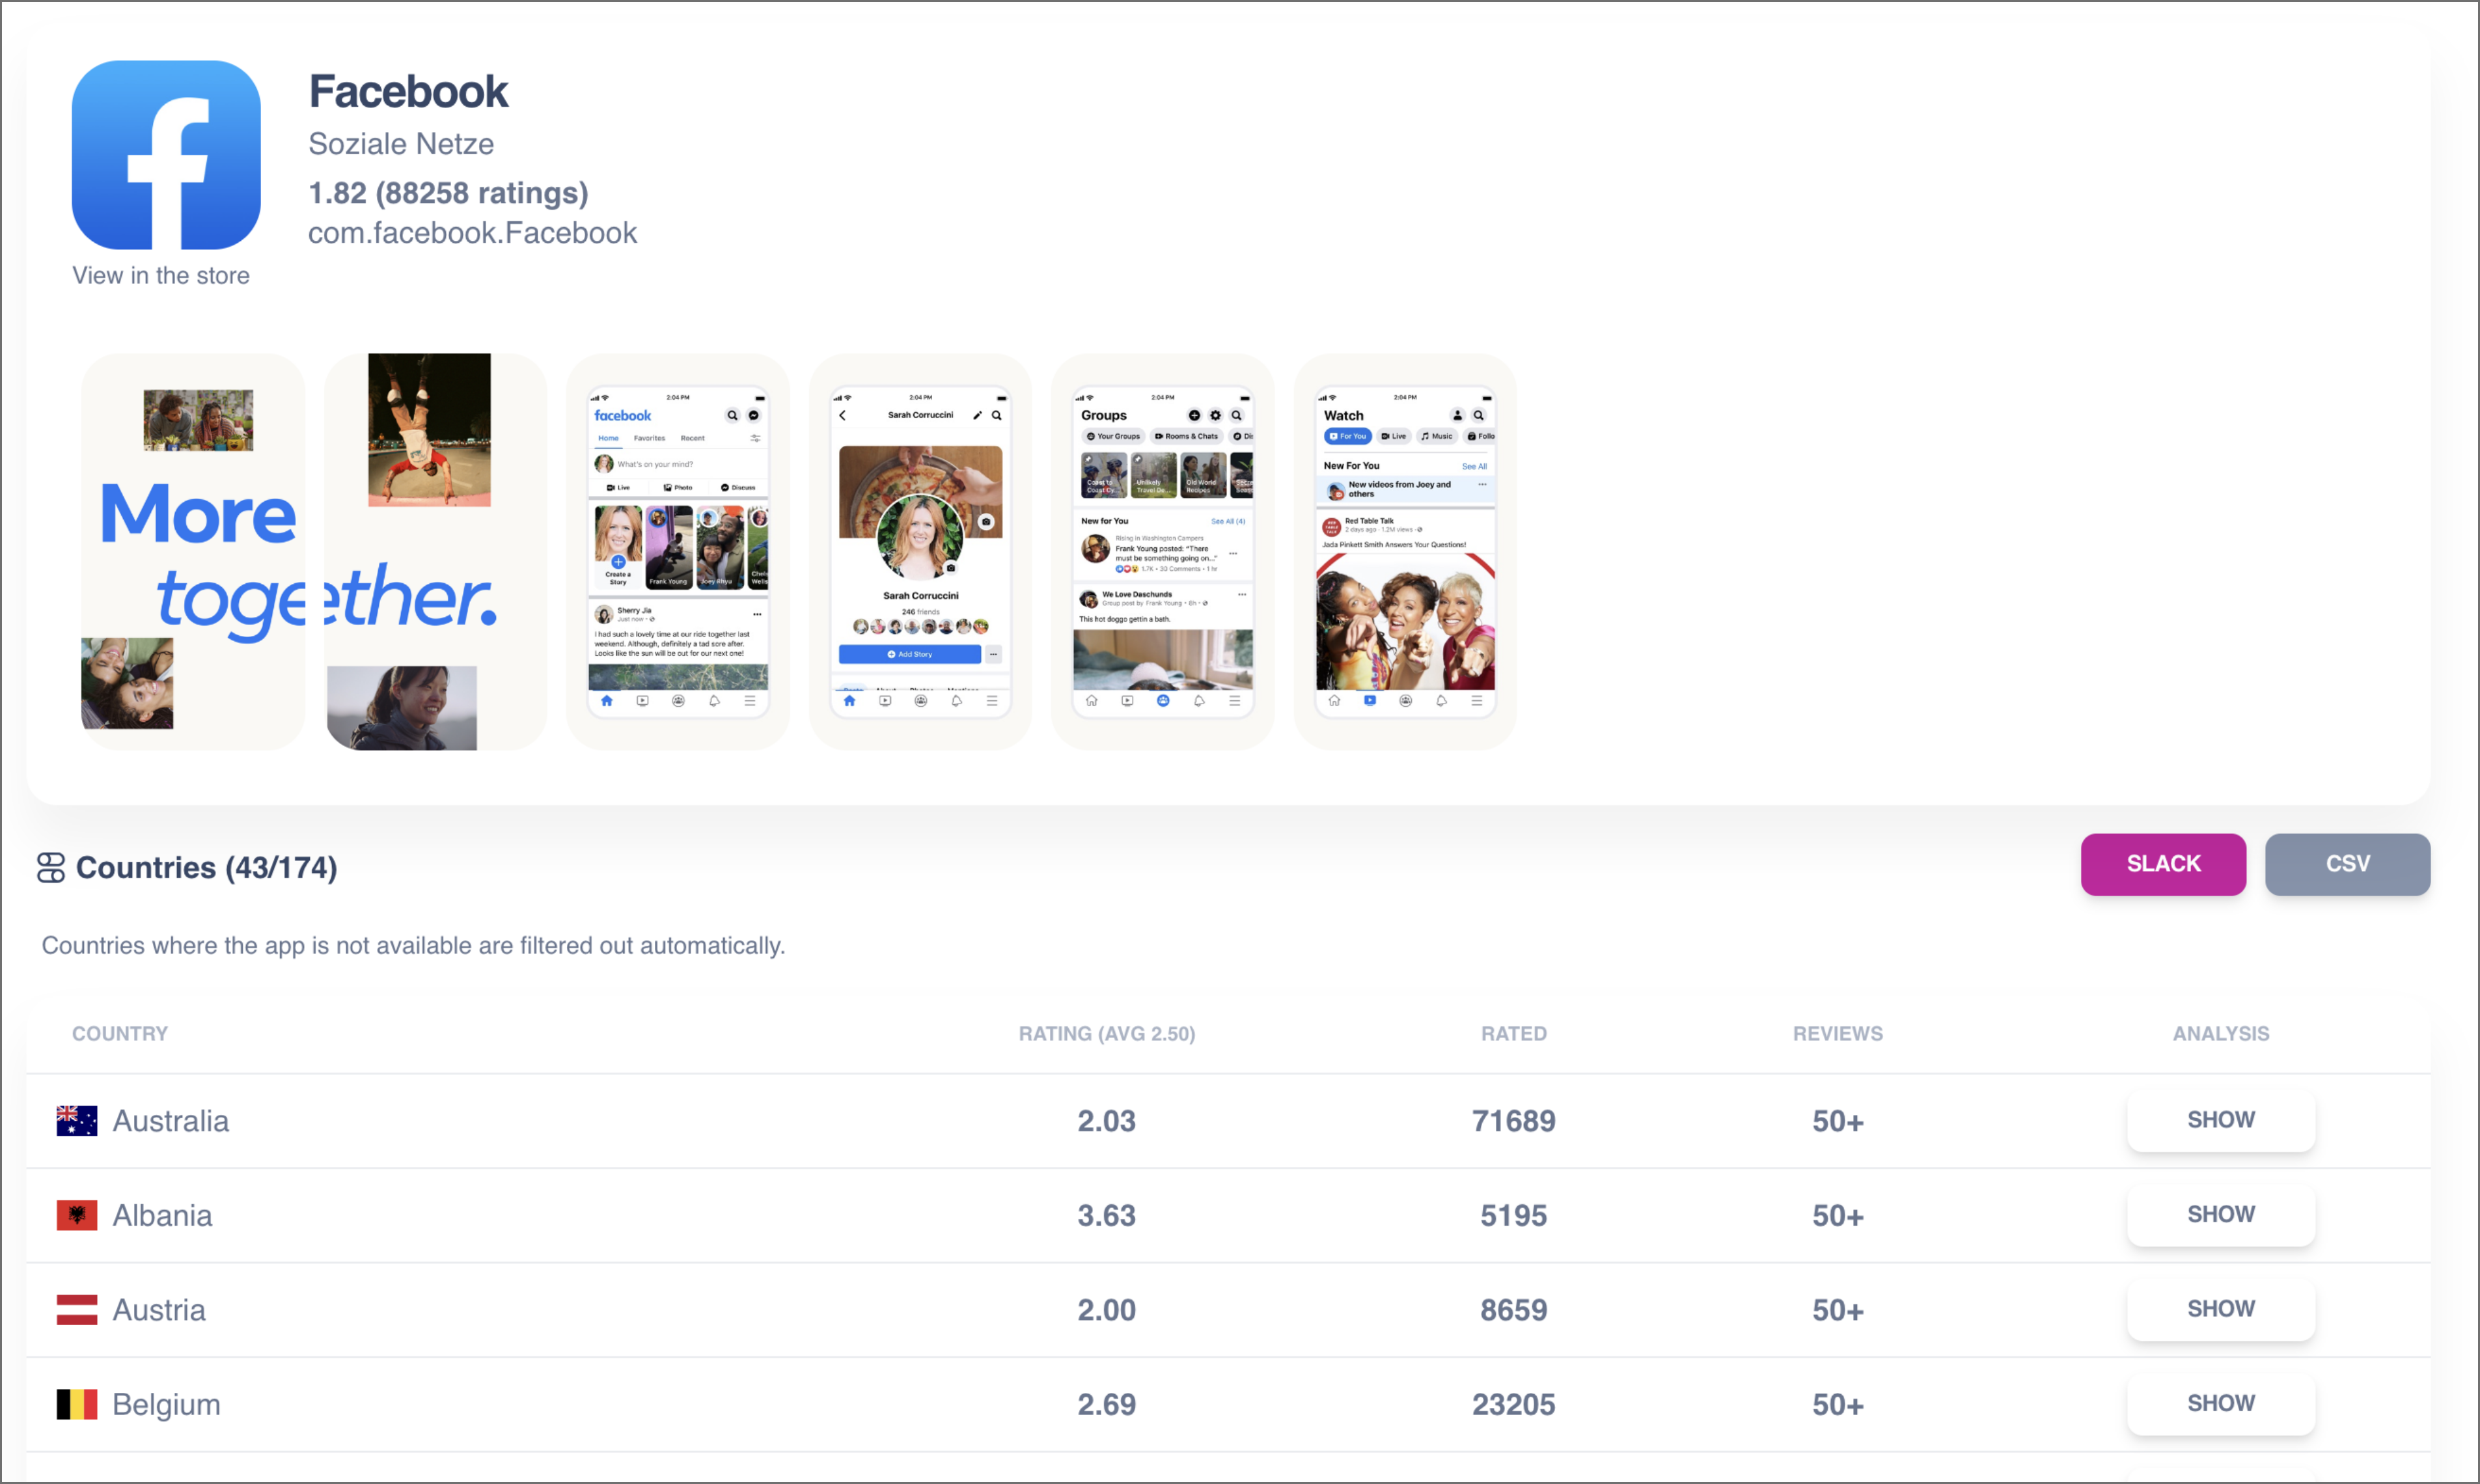Click the Australia flag icon
Viewport: 2480px width, 1484px height.
(77, 1121)
